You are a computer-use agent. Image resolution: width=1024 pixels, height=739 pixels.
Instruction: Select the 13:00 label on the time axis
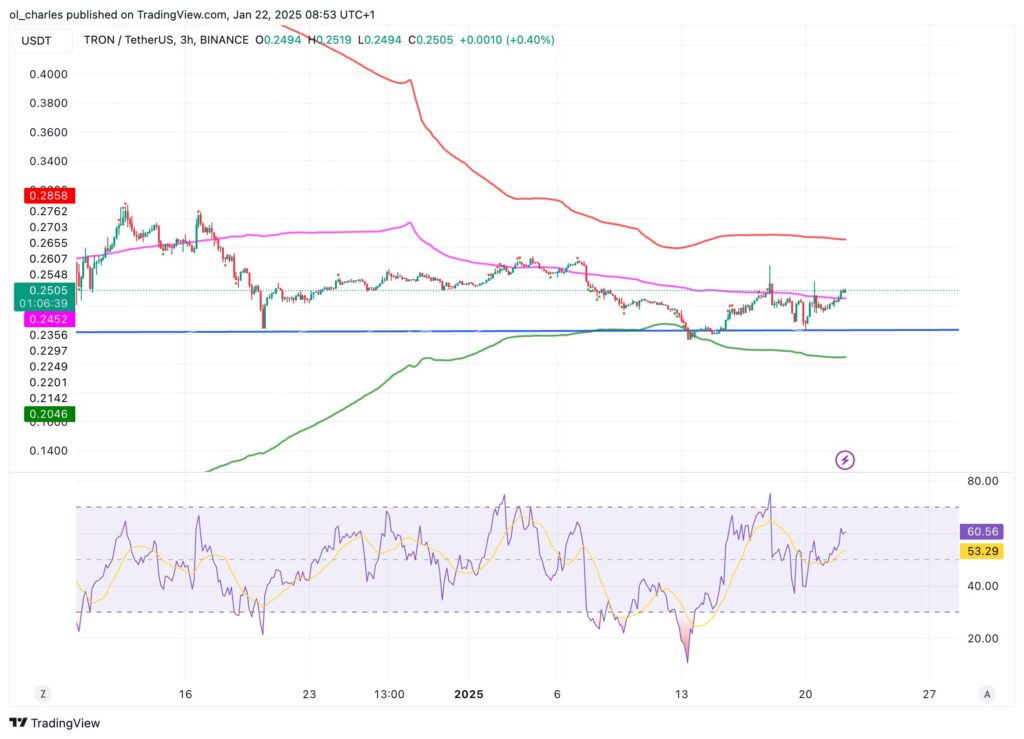click(389, 693)
